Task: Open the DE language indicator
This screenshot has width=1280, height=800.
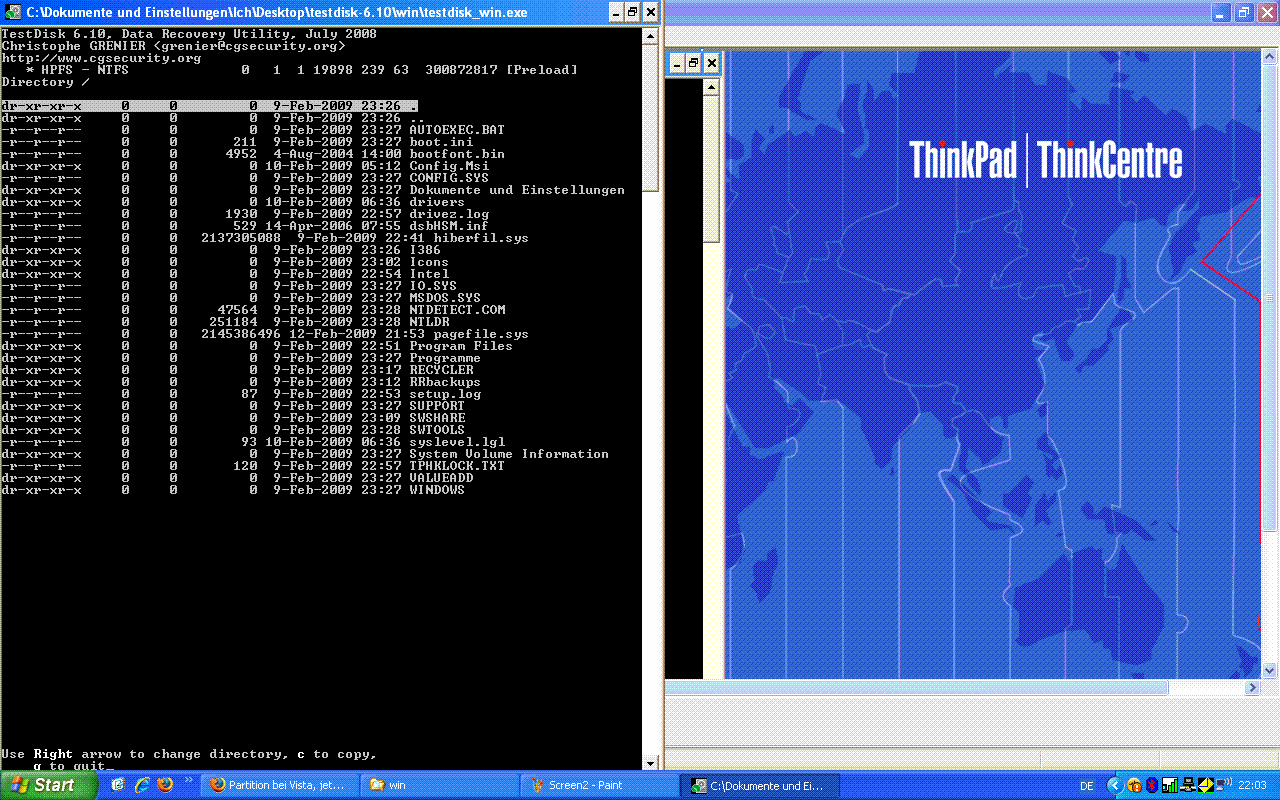Action: 1087,786
